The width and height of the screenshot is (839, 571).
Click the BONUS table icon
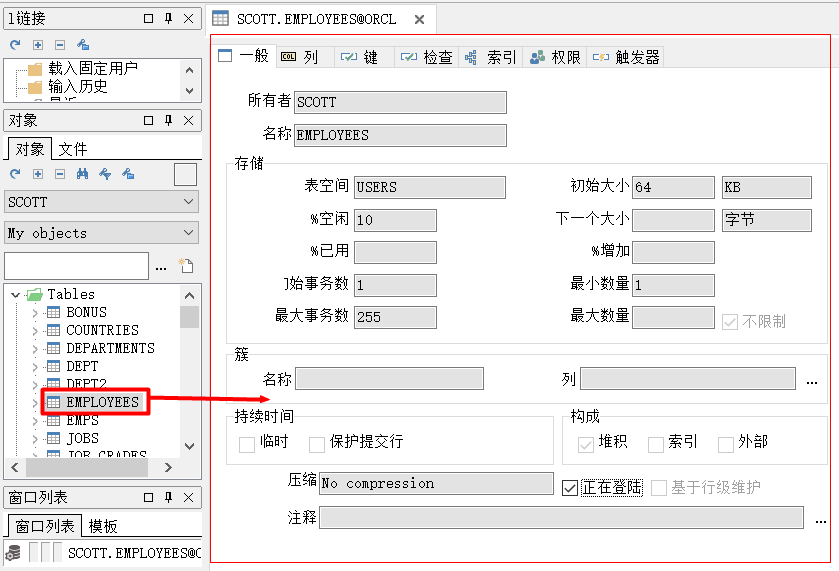coord(54,312)
